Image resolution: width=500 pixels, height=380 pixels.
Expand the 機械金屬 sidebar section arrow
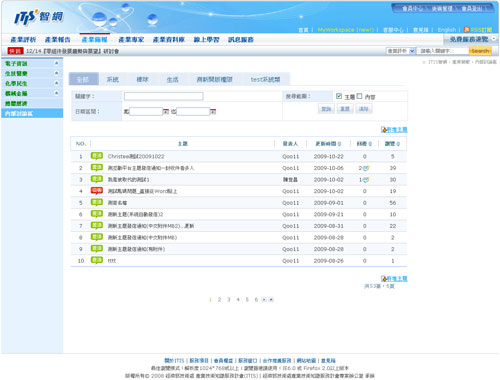pyautogui.click(x=56, y=93)
